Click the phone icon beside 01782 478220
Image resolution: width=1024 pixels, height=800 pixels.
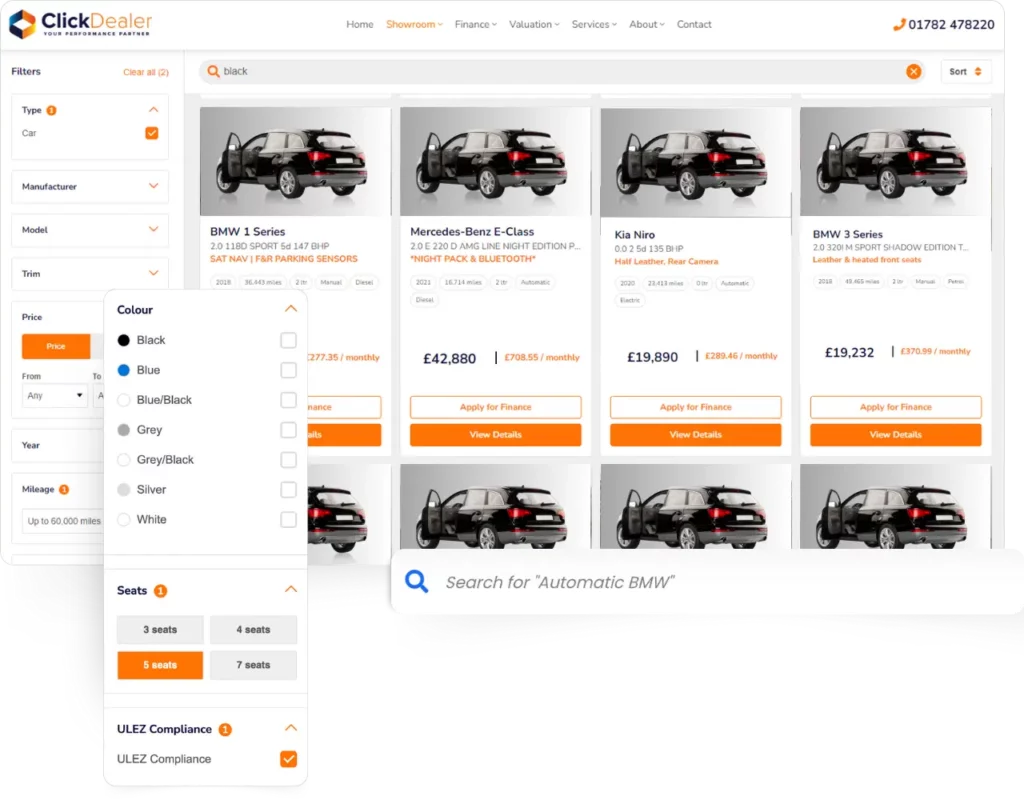(899, 24)
